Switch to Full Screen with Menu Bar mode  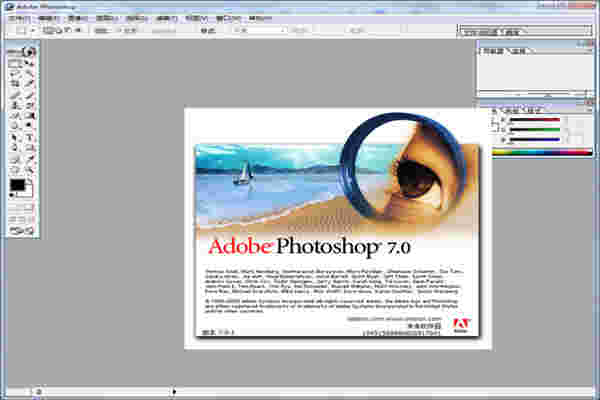(x=22, y=219)
